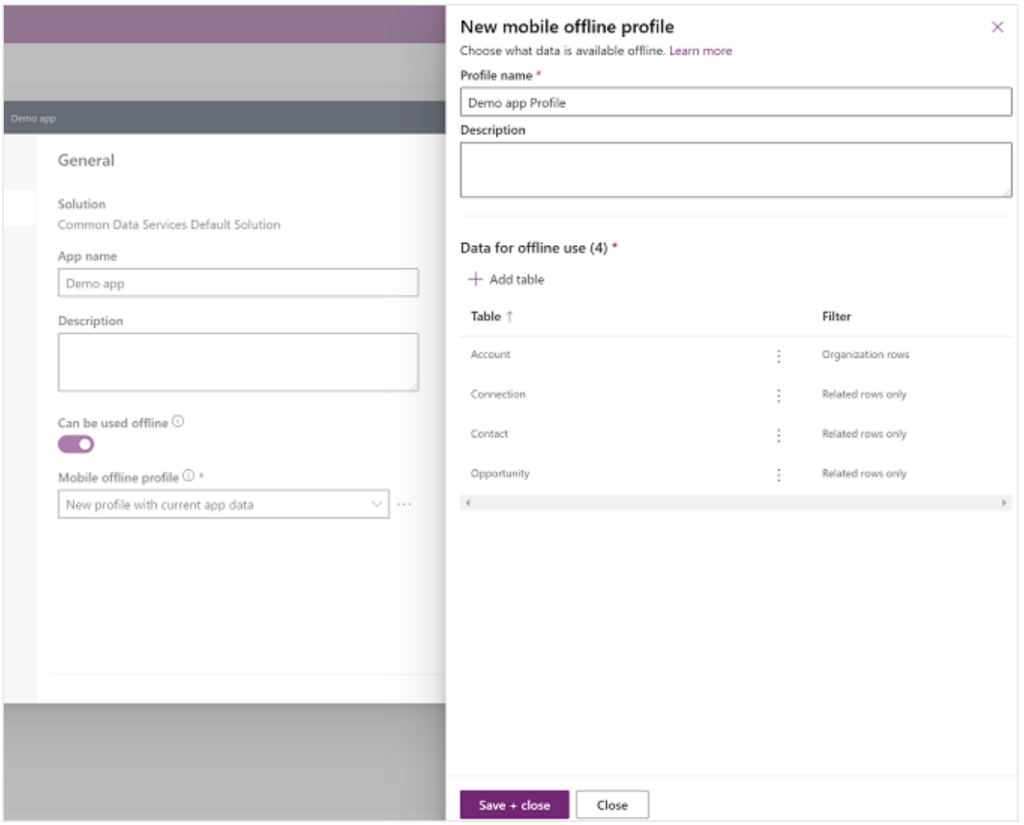
Task: Click the plus icon beside Add table
Action: [x=476, y=280]
